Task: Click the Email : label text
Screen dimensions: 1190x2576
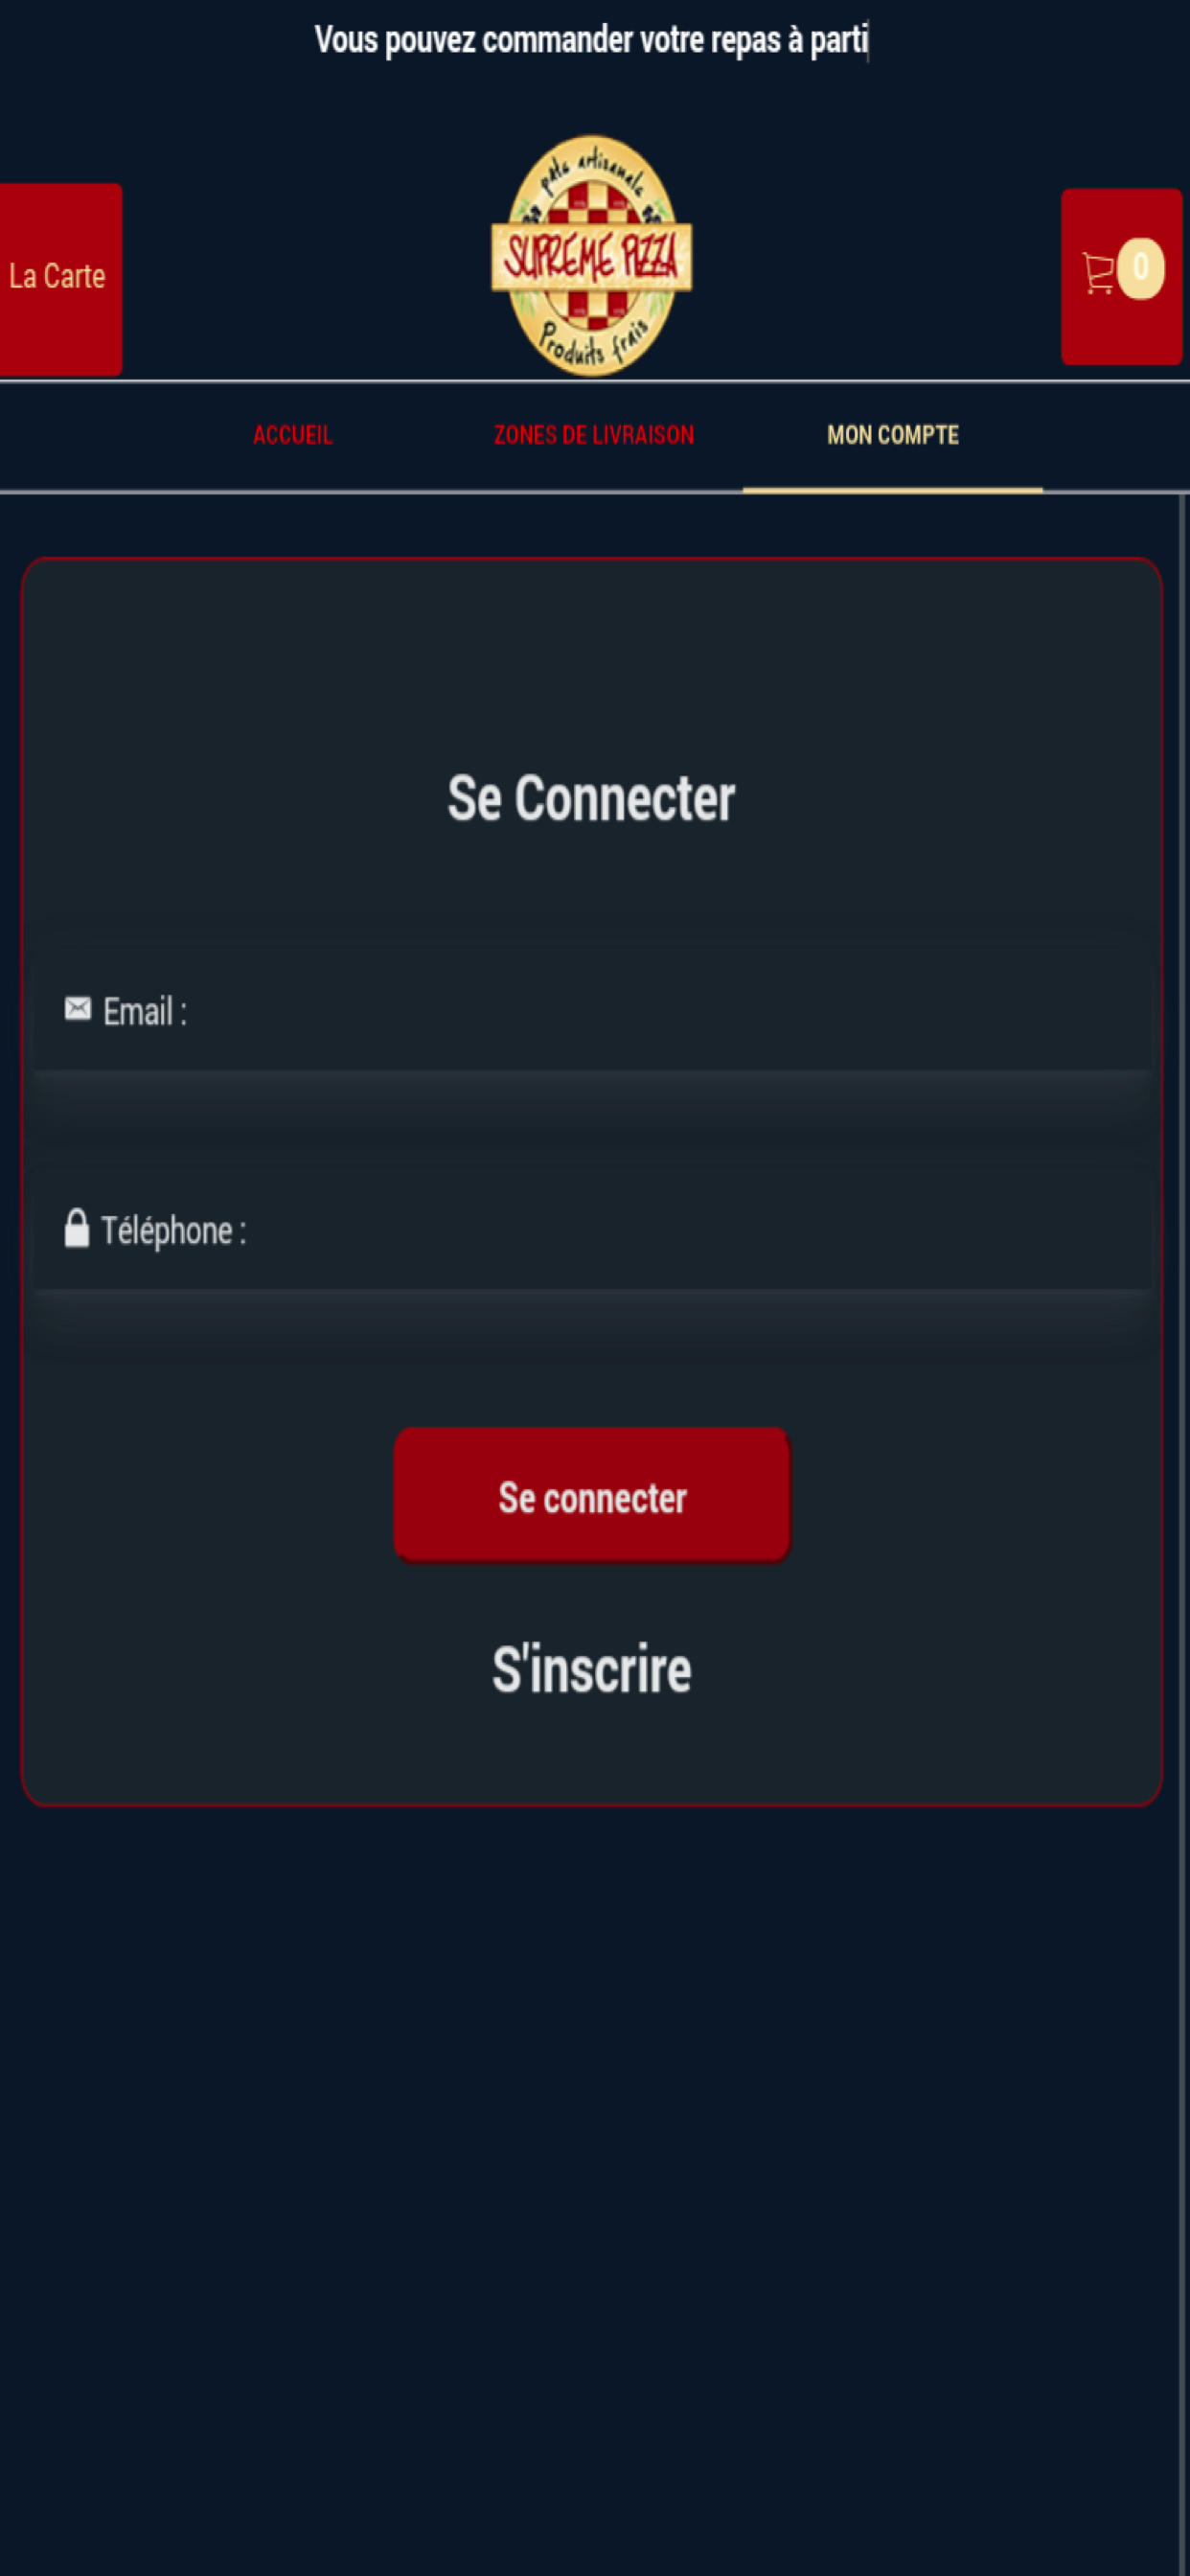Action: [145, 1011]
